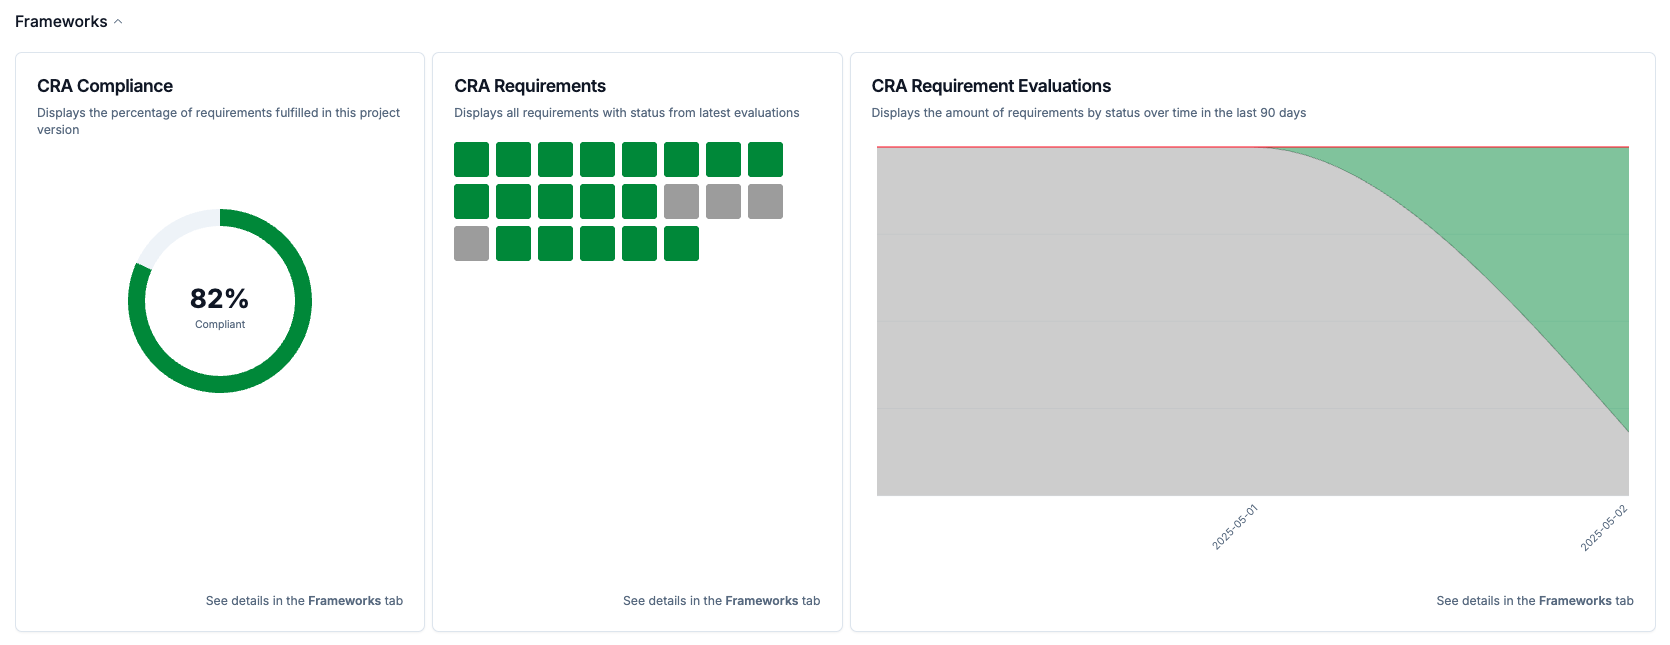Select first green requirement square in top row

click(x=471, y=160)
